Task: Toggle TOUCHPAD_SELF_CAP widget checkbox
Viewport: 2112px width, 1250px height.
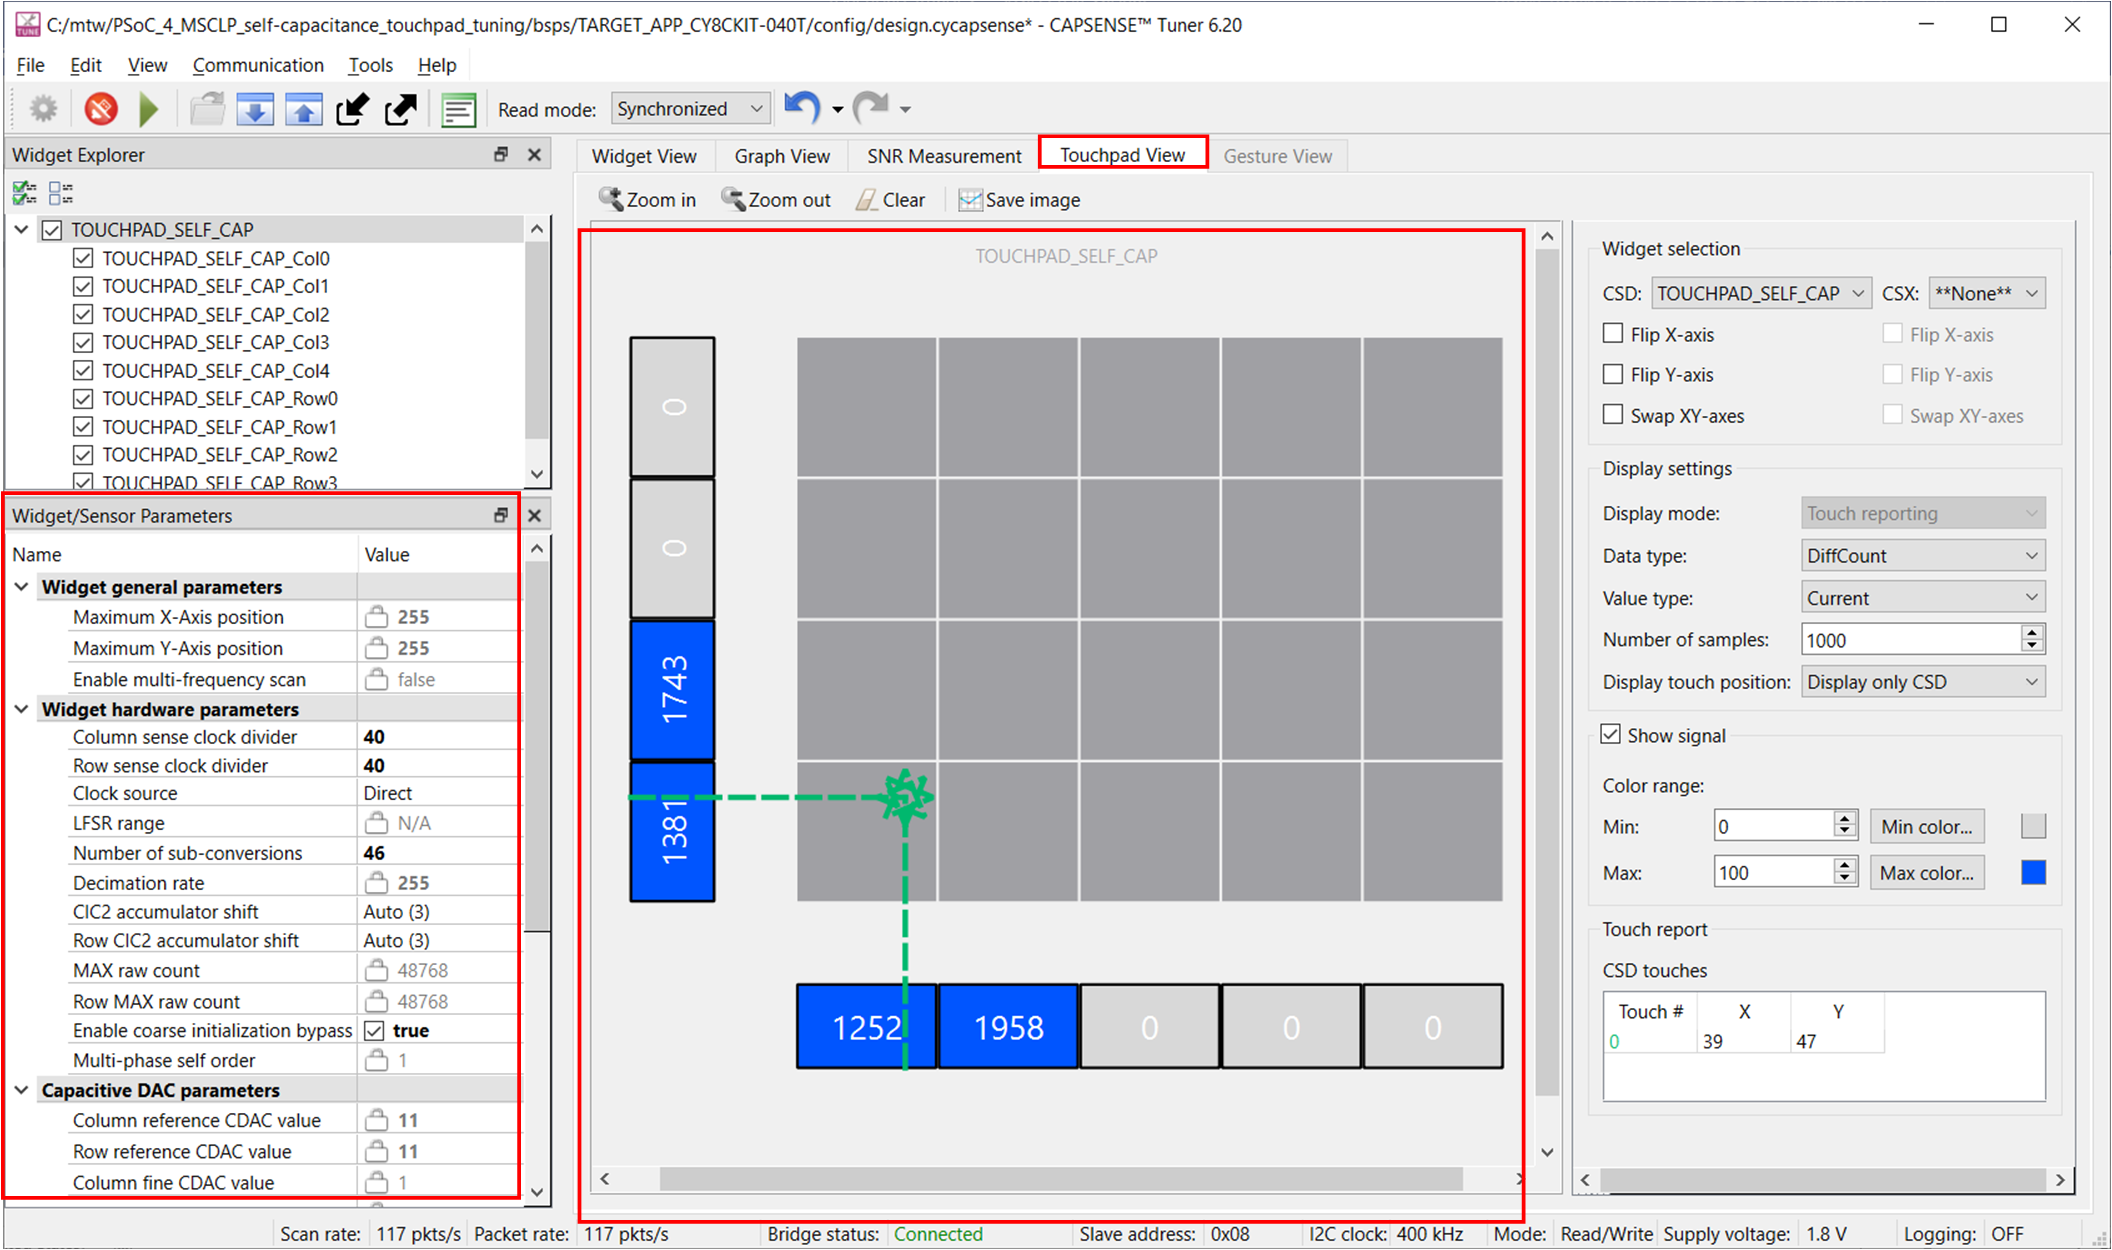Action: point(52,230)
